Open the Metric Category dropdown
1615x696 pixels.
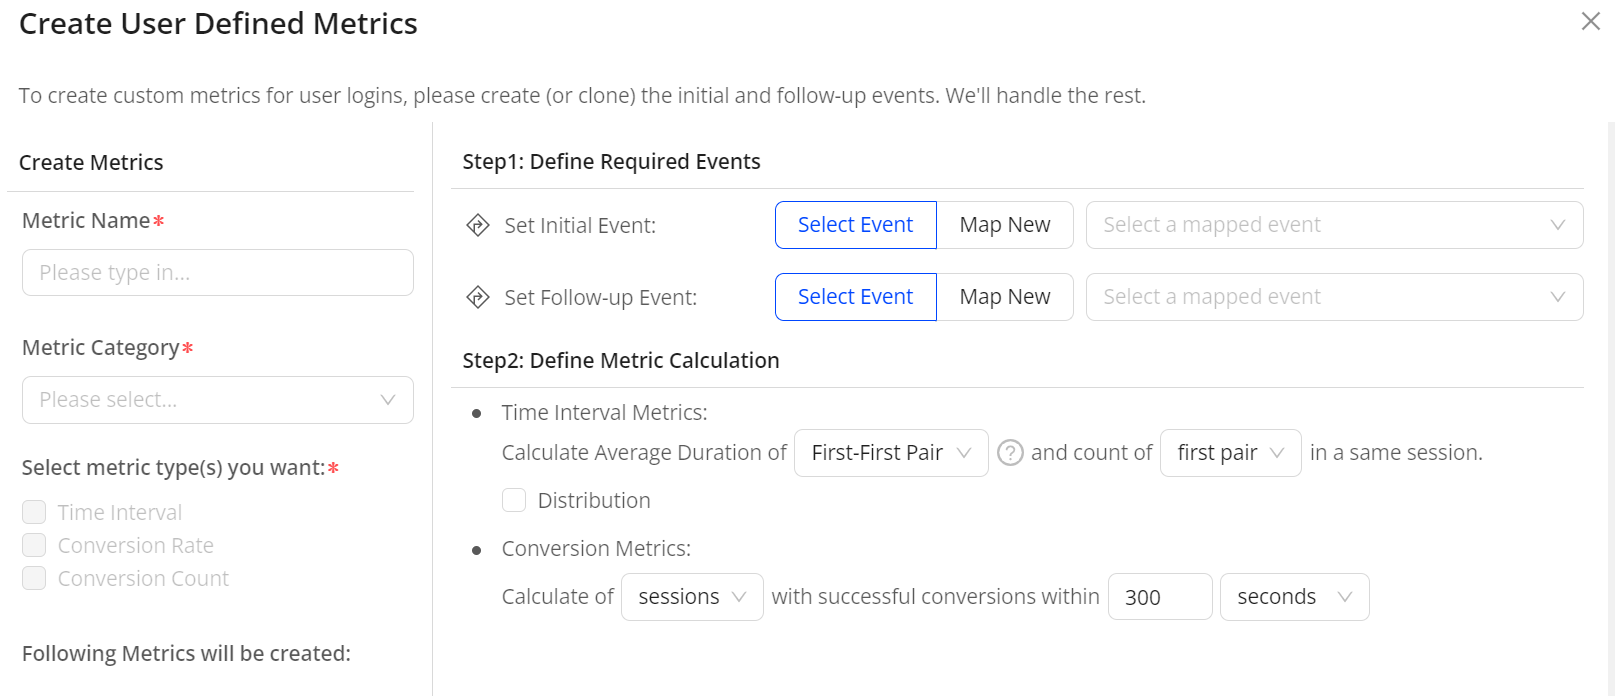tap(217, 400)
